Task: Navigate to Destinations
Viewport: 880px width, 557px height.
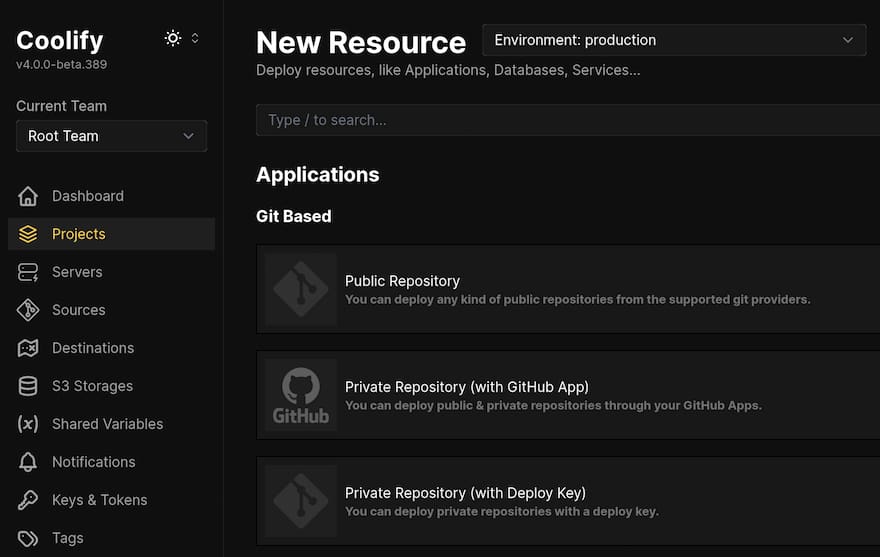Action: click(93, 348)
